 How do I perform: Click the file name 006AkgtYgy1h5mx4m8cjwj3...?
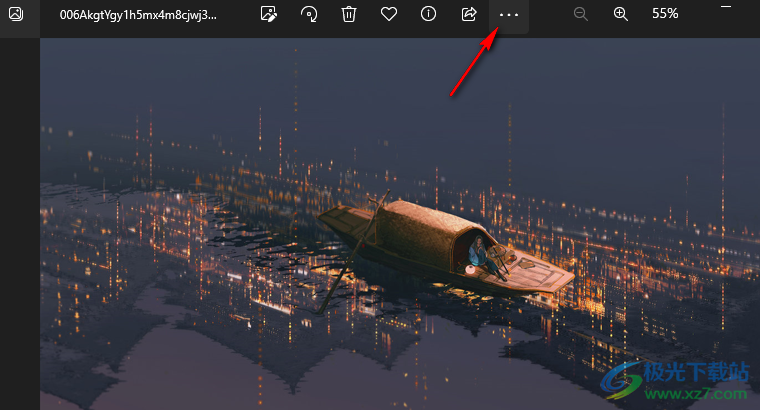pos(138,15)
